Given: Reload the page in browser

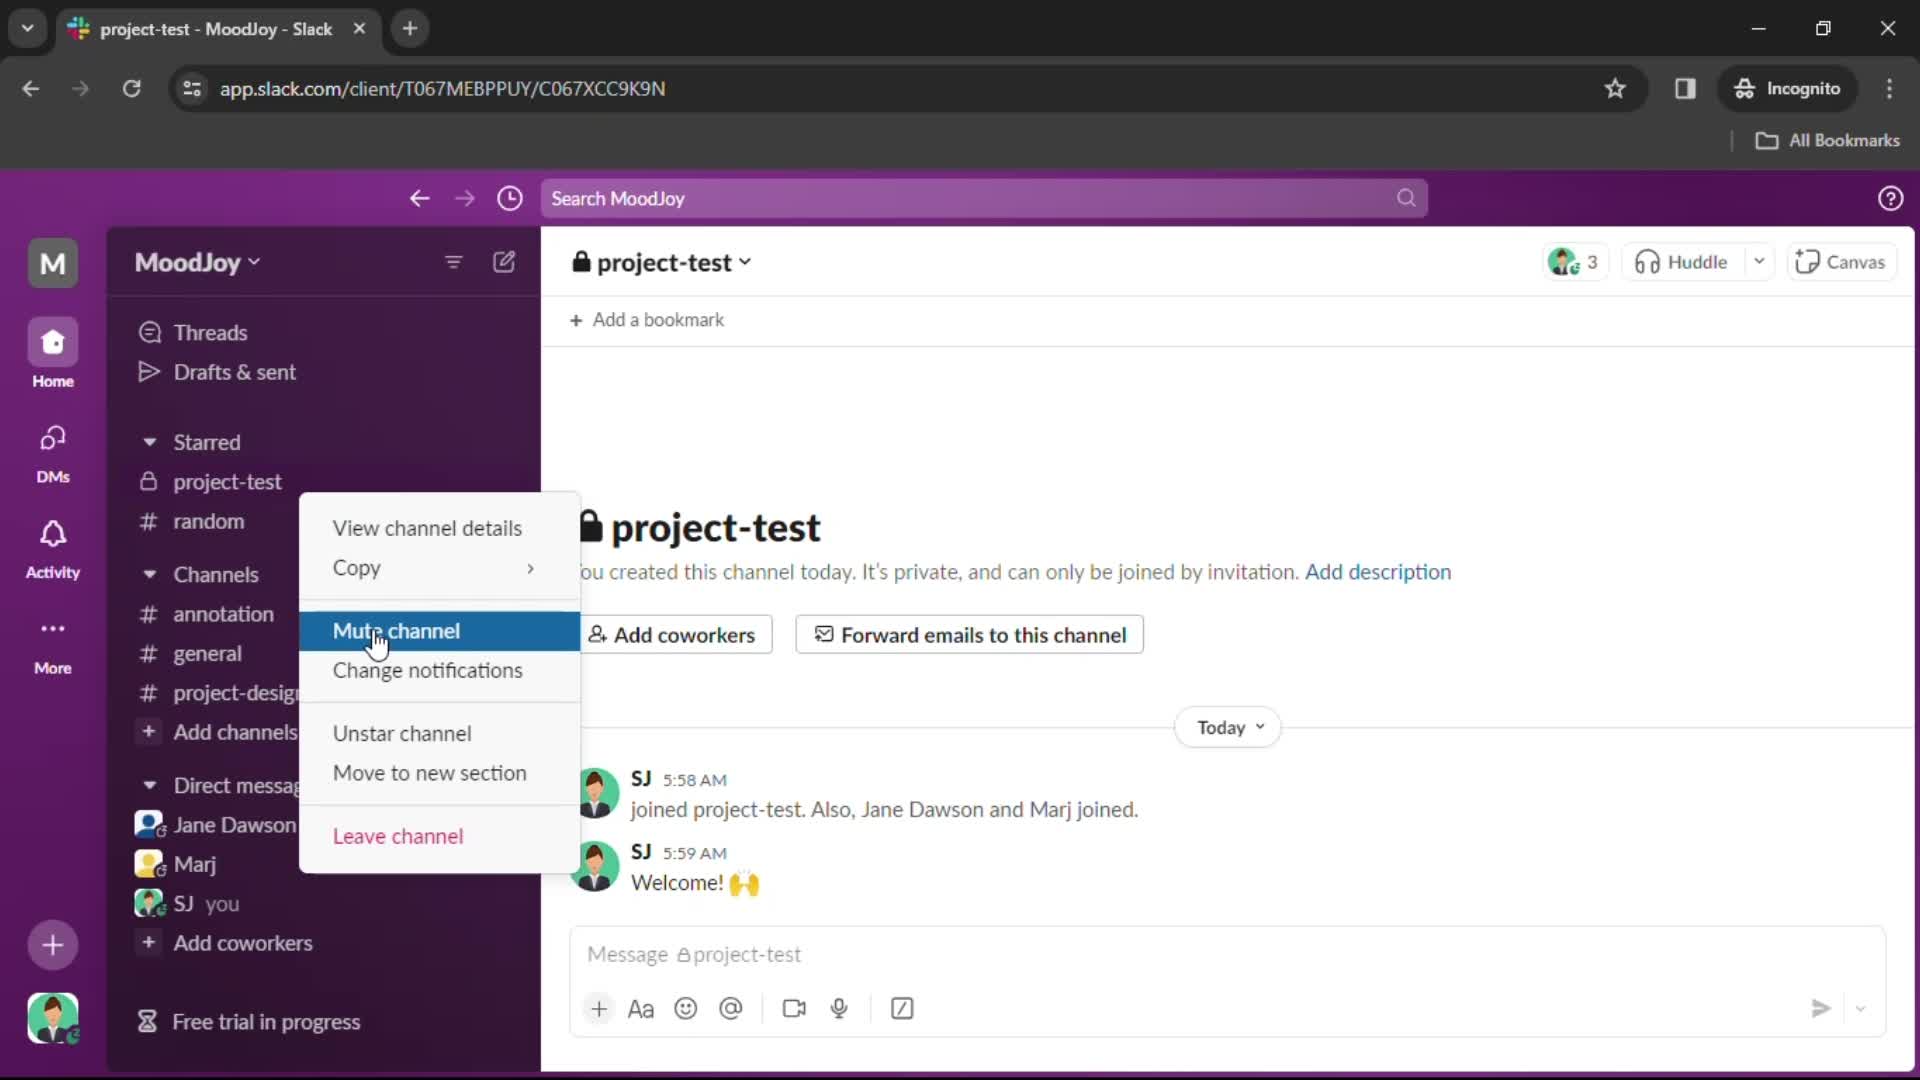Looking at the screenshot, I should point(131,88).
